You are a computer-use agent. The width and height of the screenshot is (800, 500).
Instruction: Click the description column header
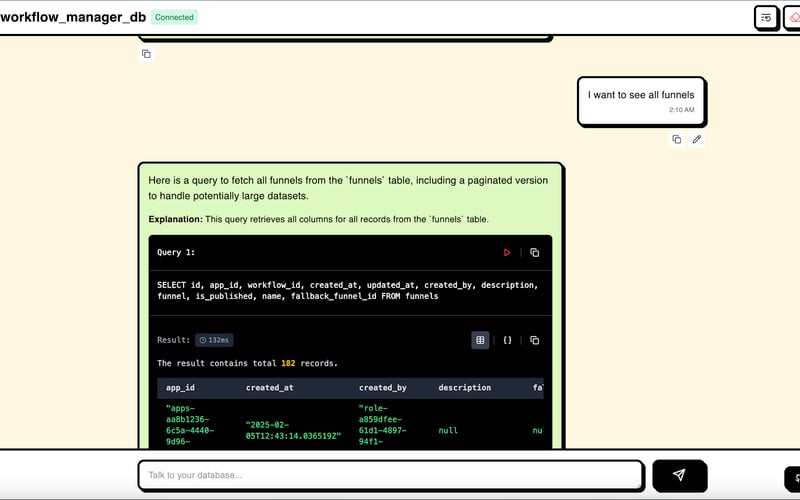pyautogui.click(x=464, y=388)
